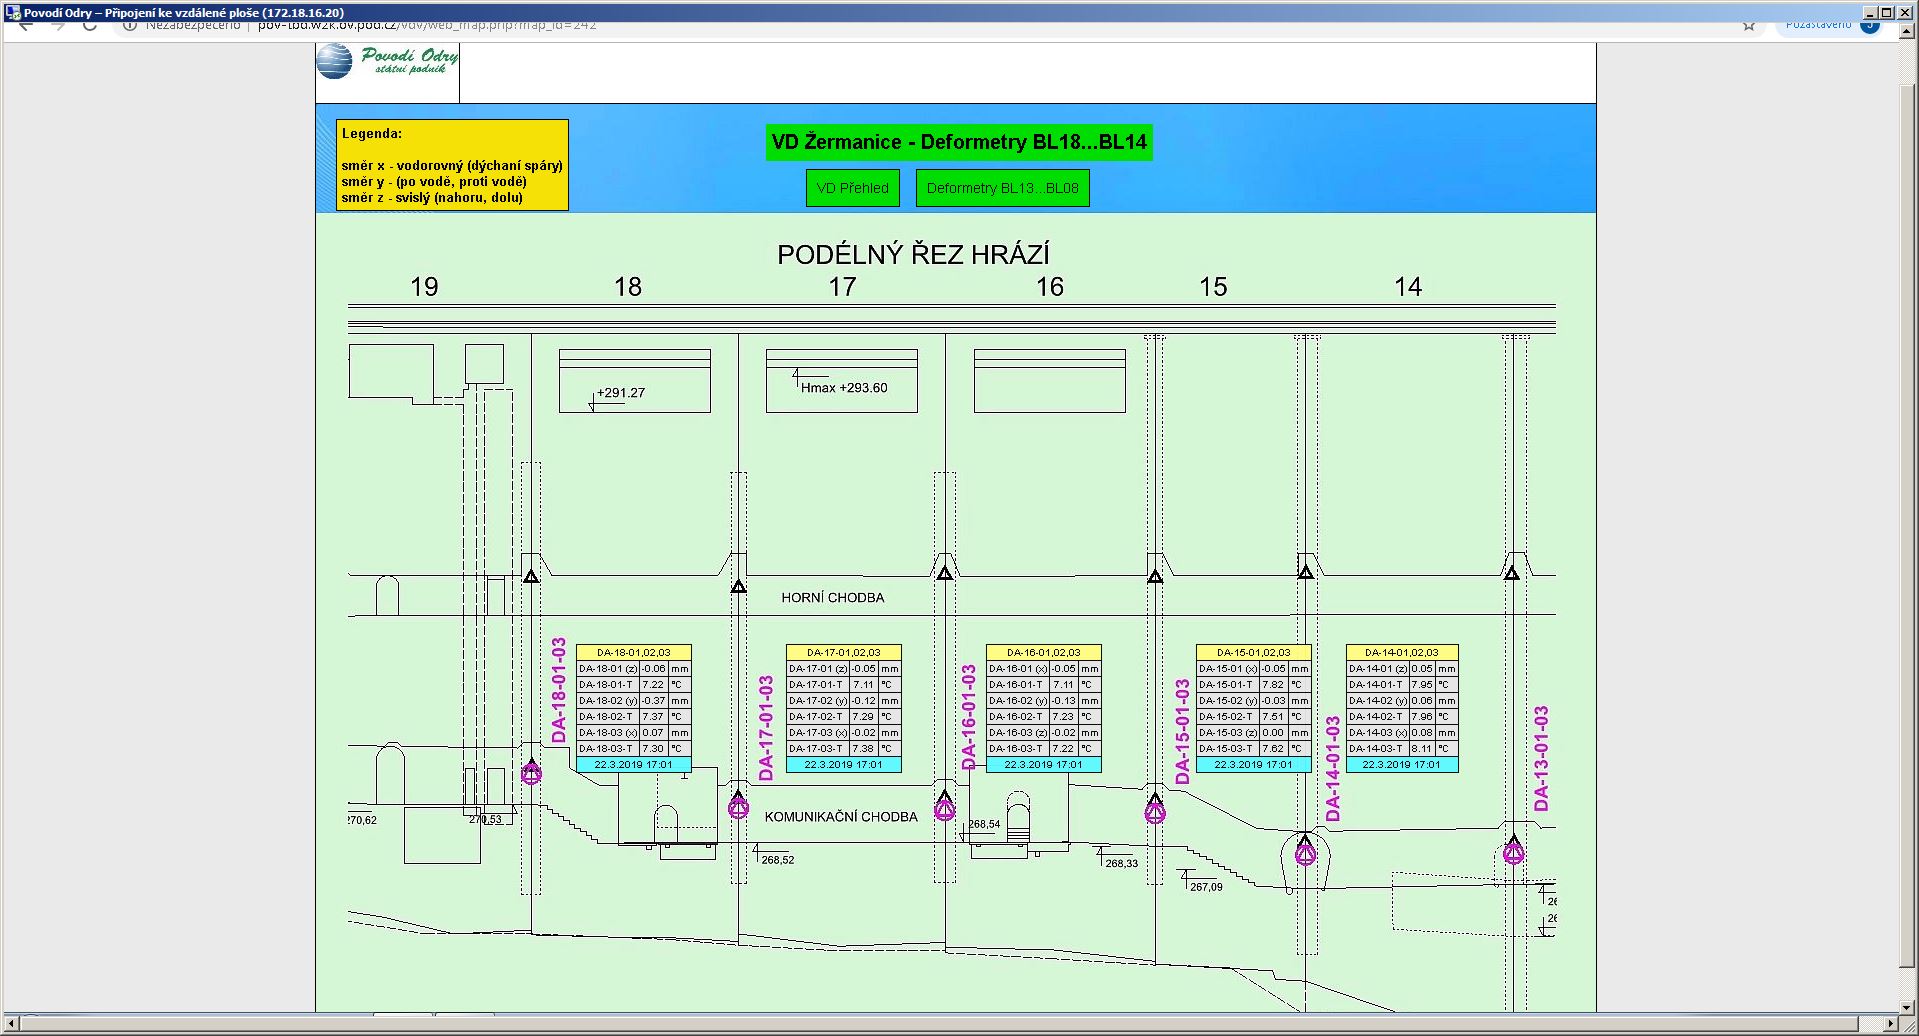Click upper gallery triangle right of block 14
The image size is (1919, 1036).
[1512, 573]
